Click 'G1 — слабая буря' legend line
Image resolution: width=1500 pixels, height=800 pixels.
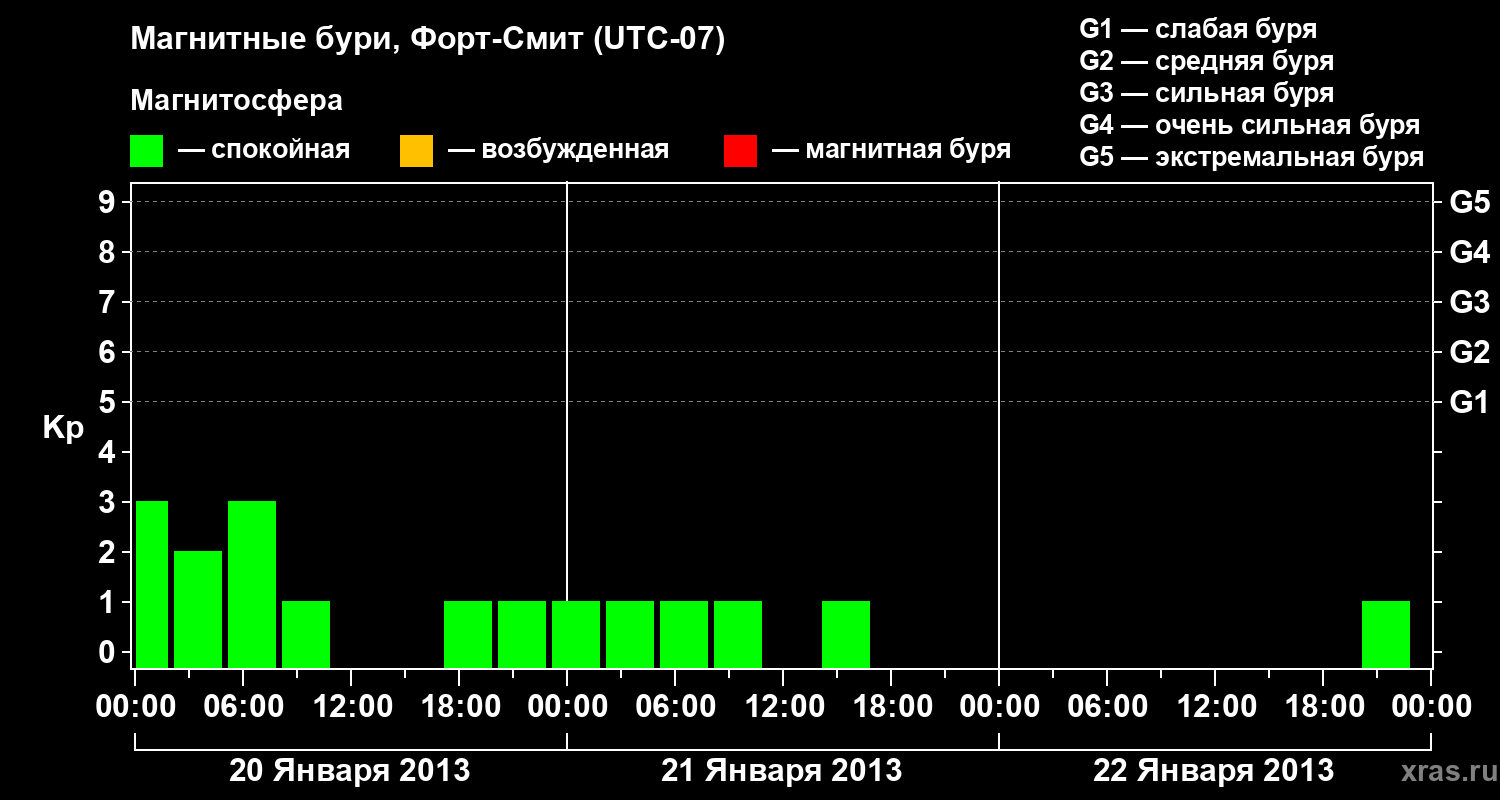pyautogui.click(x=1198, y=29)
